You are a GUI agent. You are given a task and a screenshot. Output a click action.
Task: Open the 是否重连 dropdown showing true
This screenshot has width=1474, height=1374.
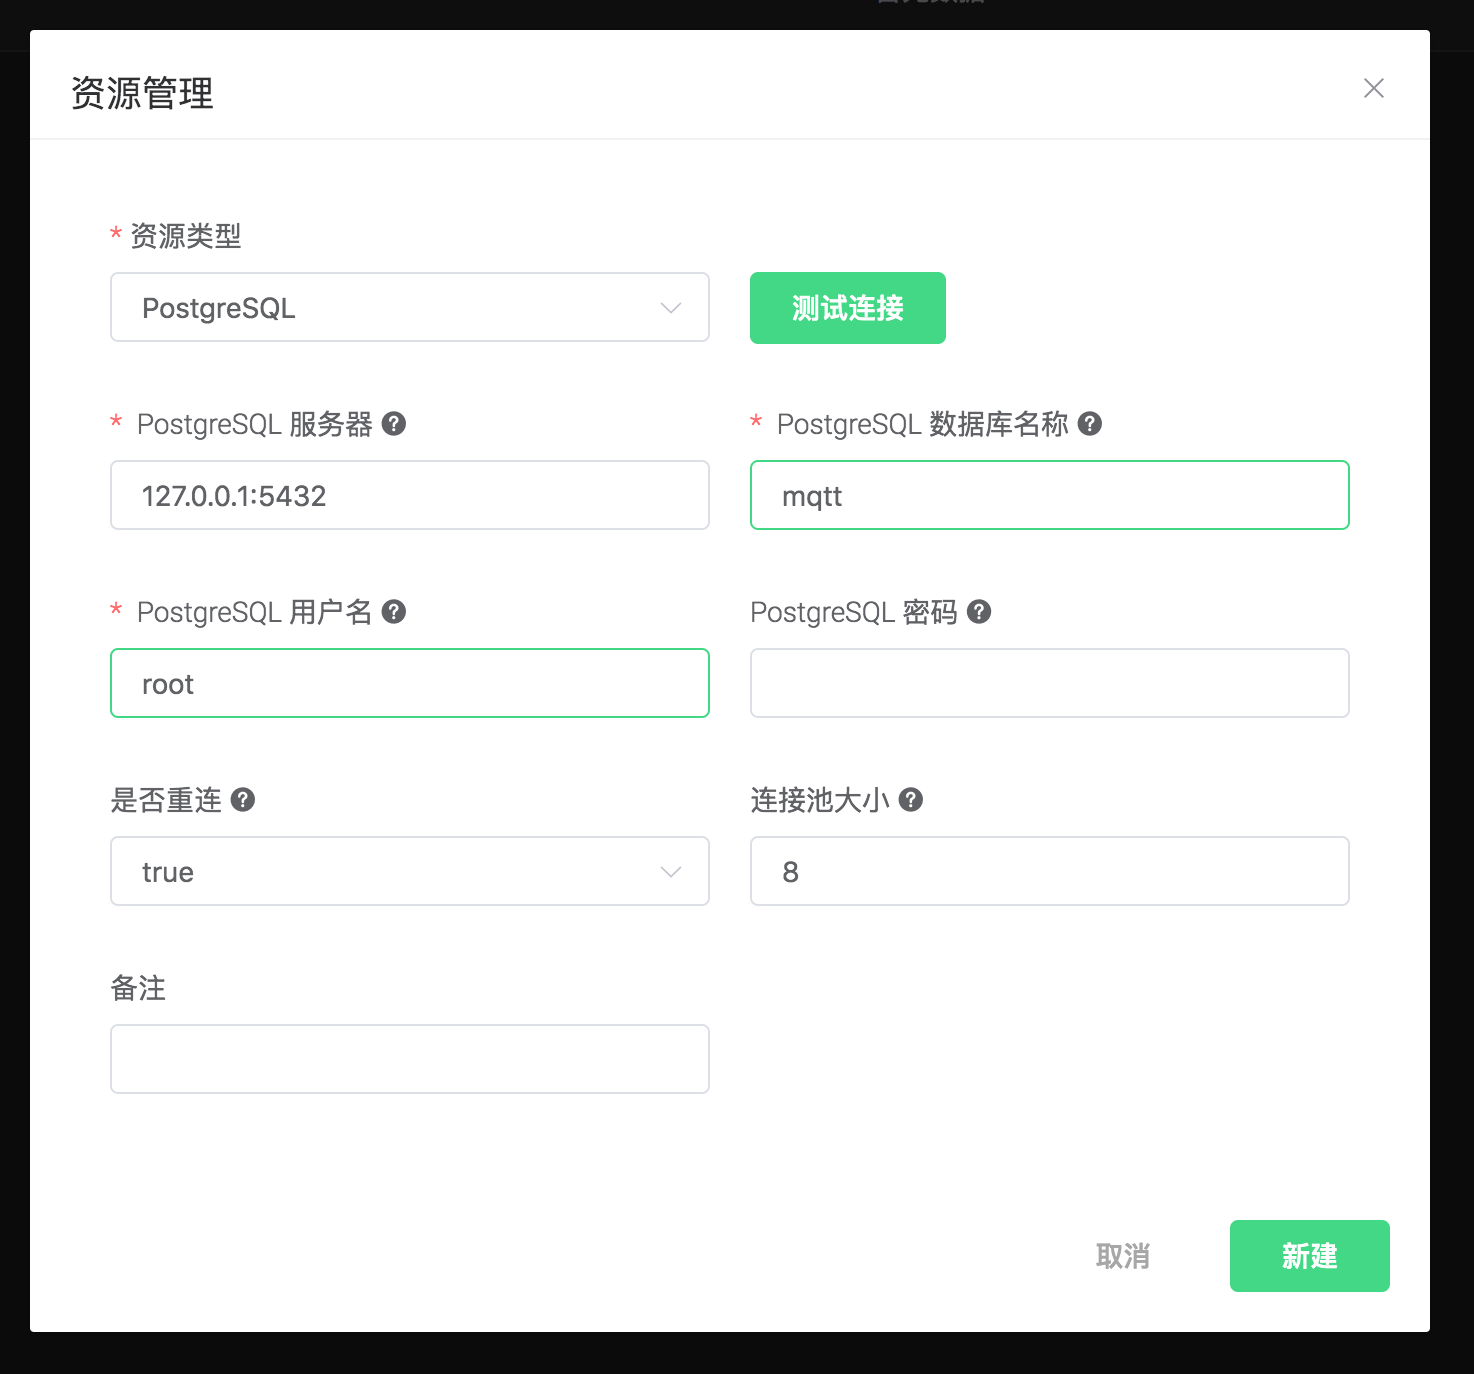point(400,872)
